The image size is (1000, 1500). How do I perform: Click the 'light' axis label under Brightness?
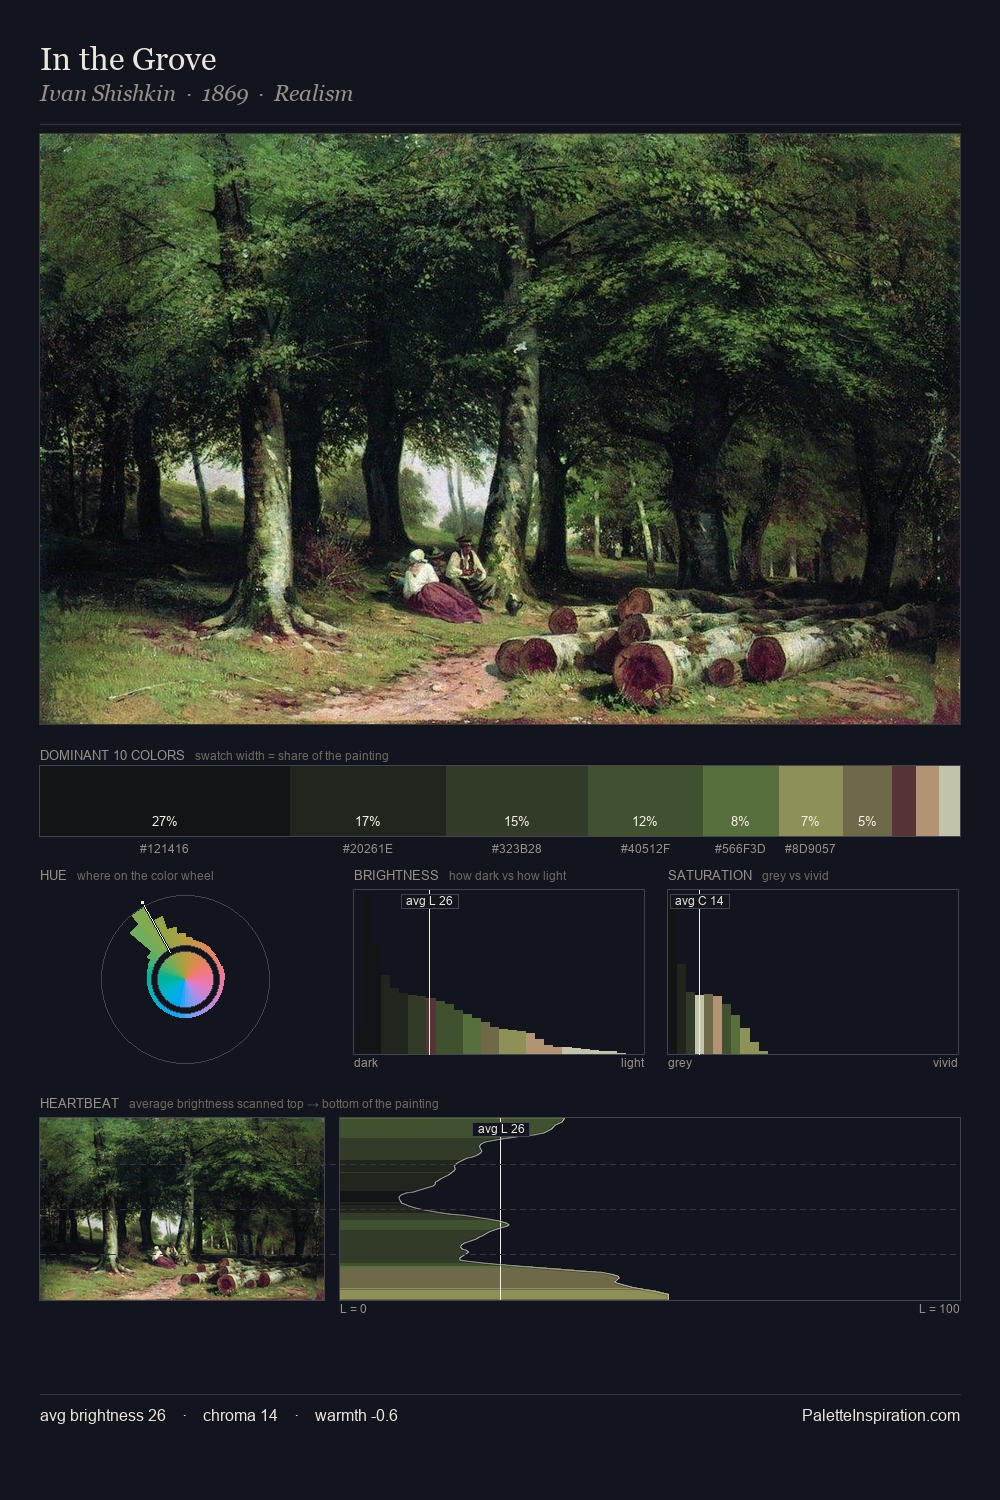tap(632, 1063)
